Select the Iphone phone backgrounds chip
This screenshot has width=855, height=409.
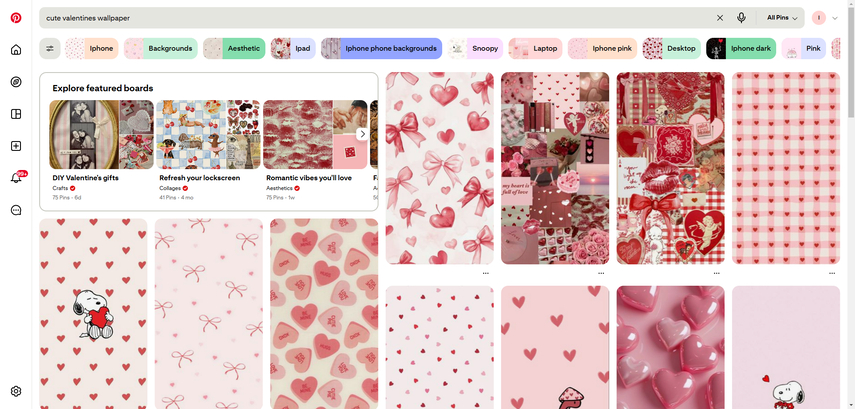pos(381,49)
